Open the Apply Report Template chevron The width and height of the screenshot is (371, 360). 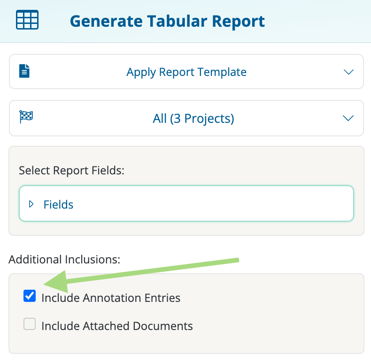pos(348,72)
